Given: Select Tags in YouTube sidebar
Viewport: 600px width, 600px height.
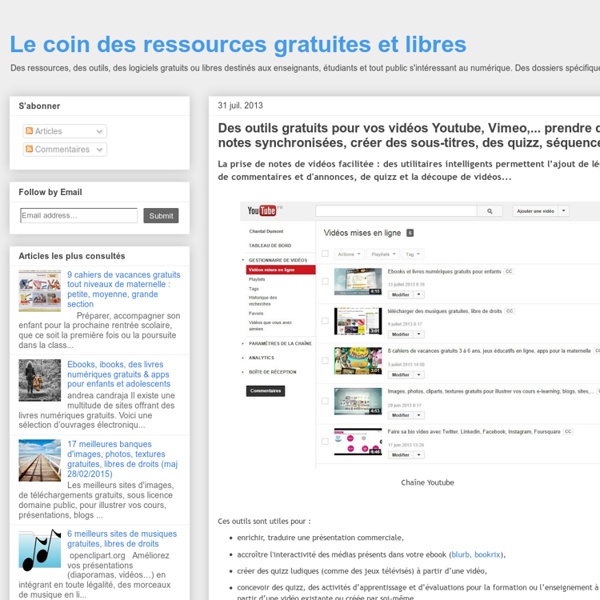Looking at the screenshot, I should 254,289.
